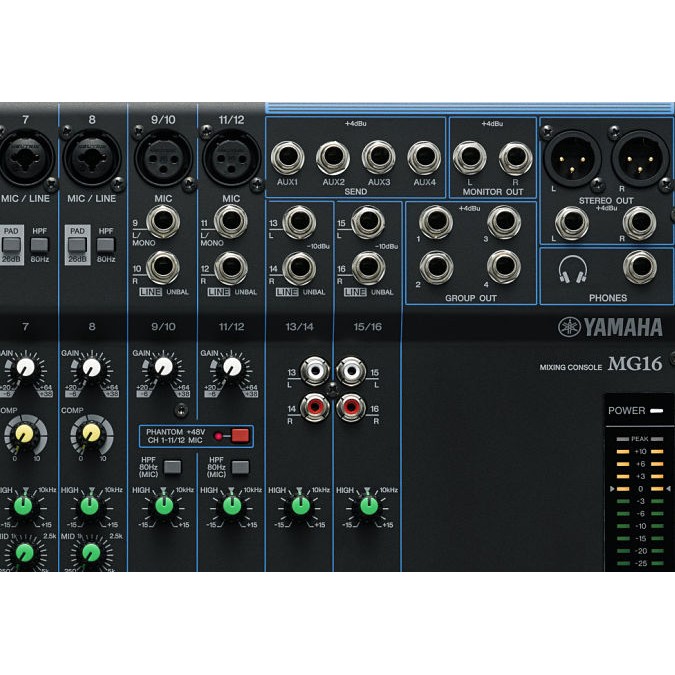Toggle the PHANTOM +48V red switch
Image resolution: width=675 pixels, height=675 pixels.
click(x=240, y=436)
